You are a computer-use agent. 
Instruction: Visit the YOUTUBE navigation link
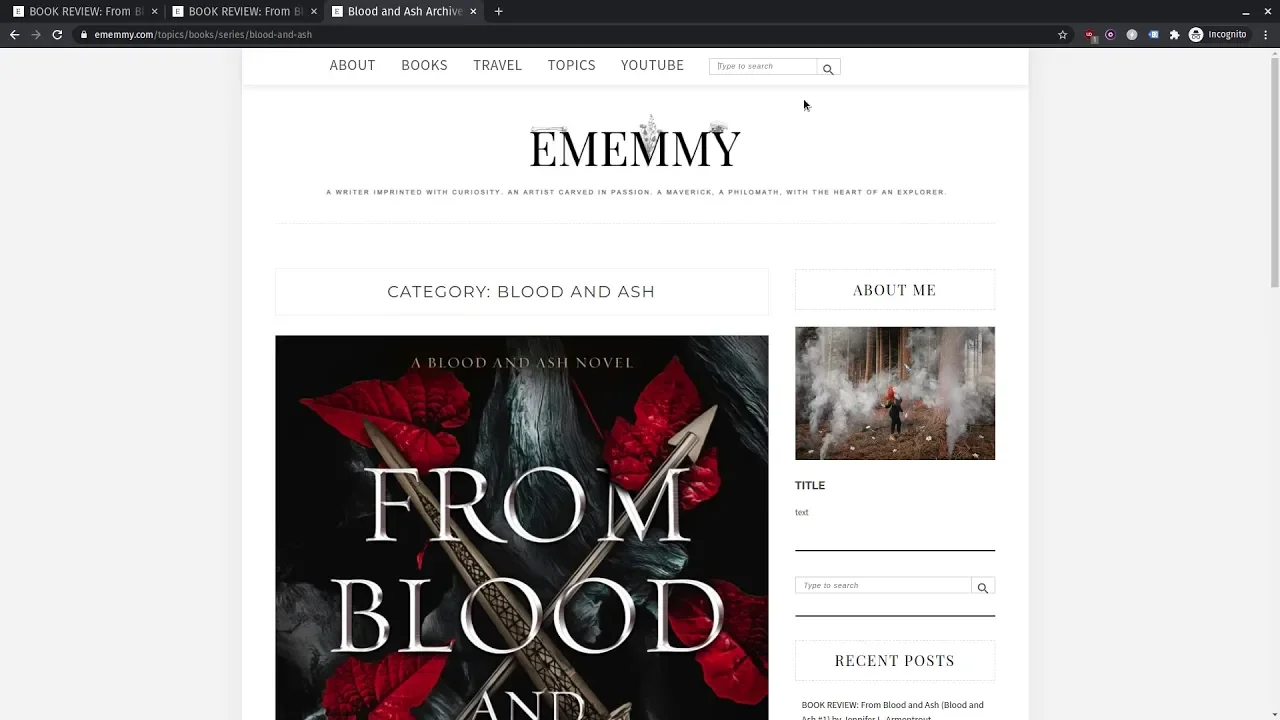pyautogui.click(x=652, y=65)
